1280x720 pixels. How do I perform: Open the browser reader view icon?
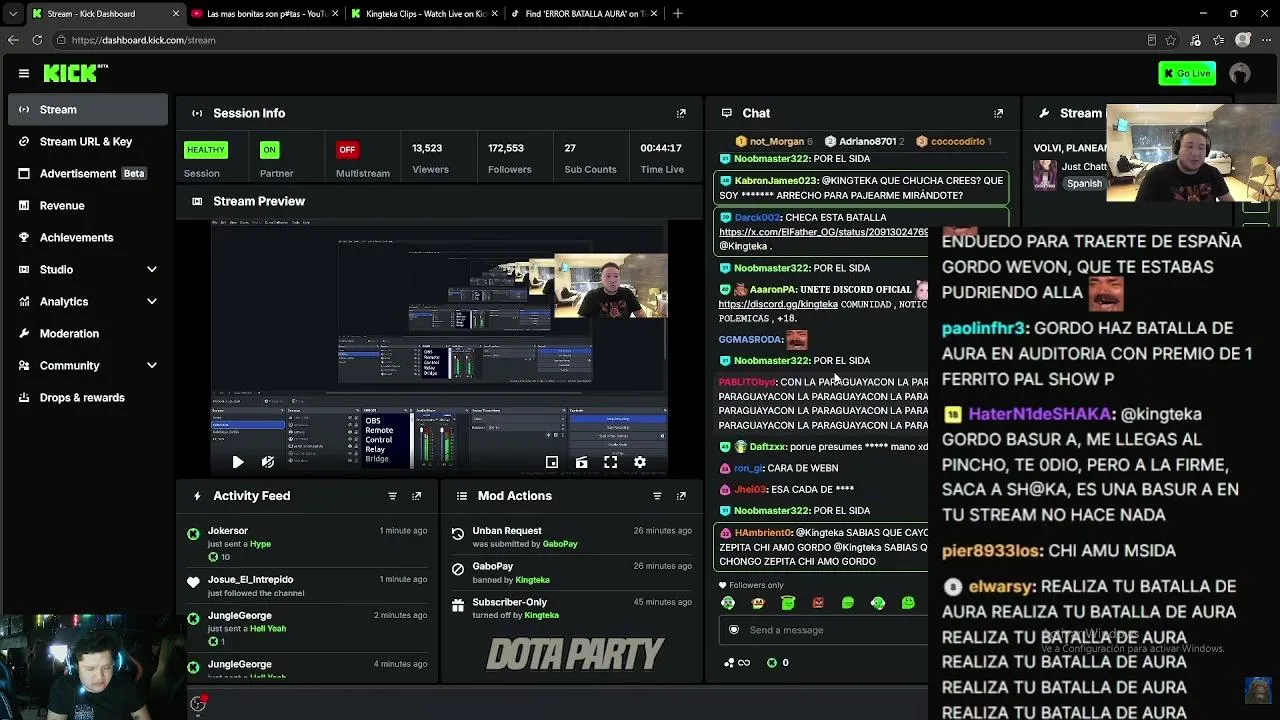click(x=1152, y=40)
